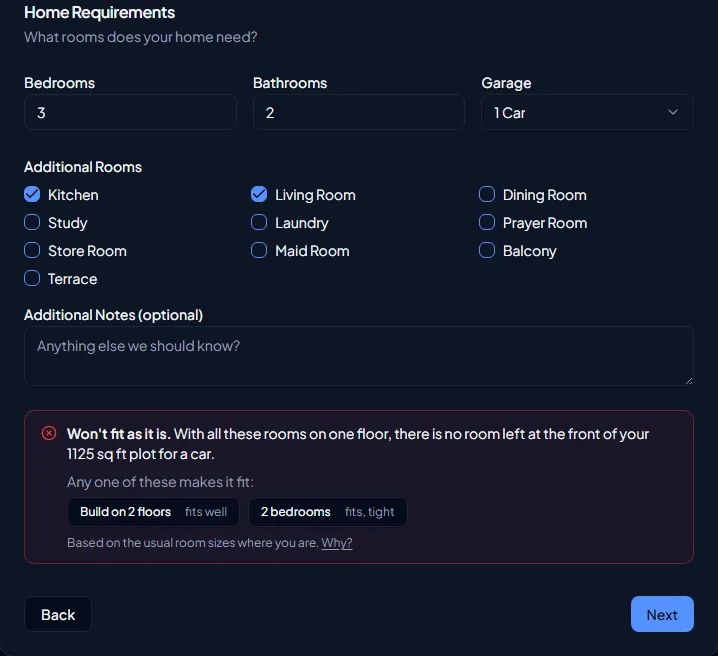
Task: Uncheck the Living Room checkbox
Action: [x=259, y=195]
